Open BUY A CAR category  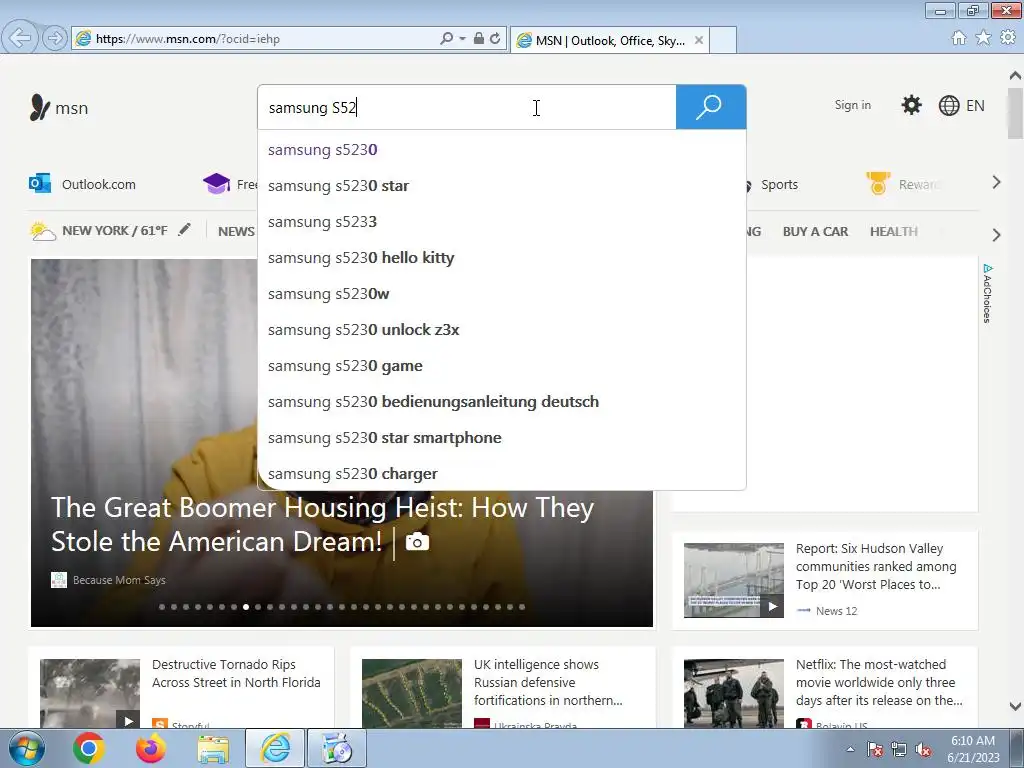(815, 231)
